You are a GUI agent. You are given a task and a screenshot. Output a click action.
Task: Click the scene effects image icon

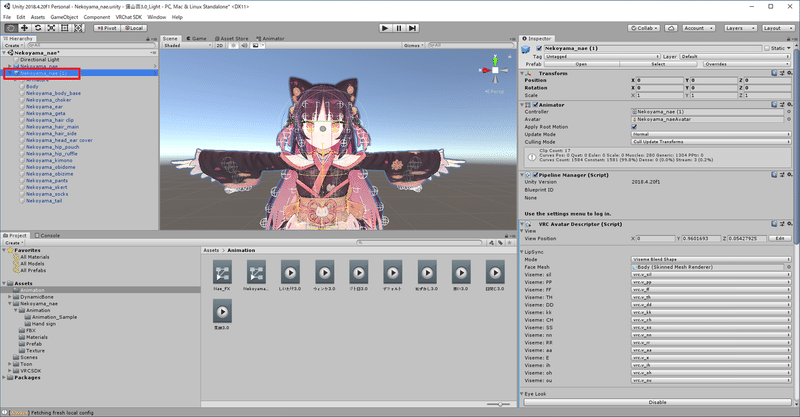256,45
